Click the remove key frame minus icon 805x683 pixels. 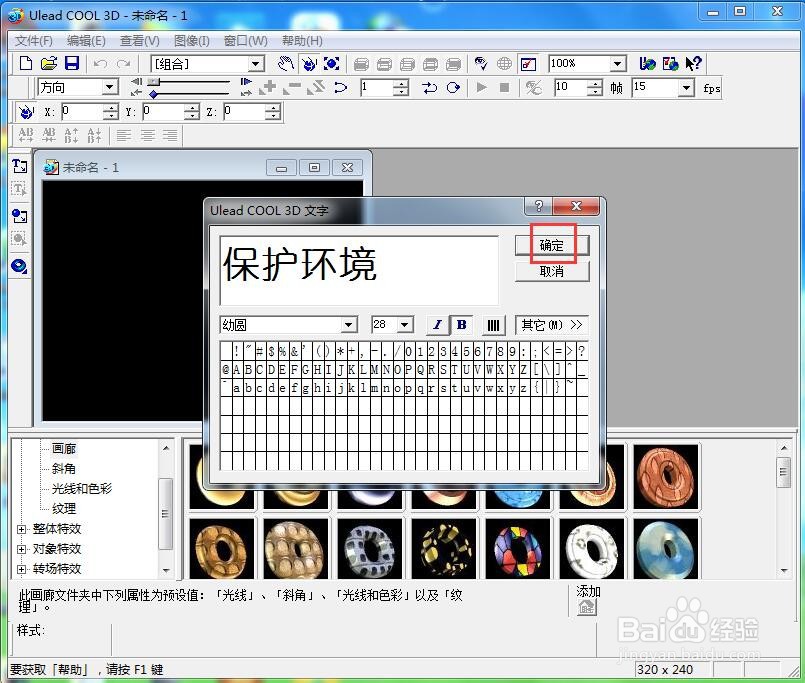[x=292, y=87]
